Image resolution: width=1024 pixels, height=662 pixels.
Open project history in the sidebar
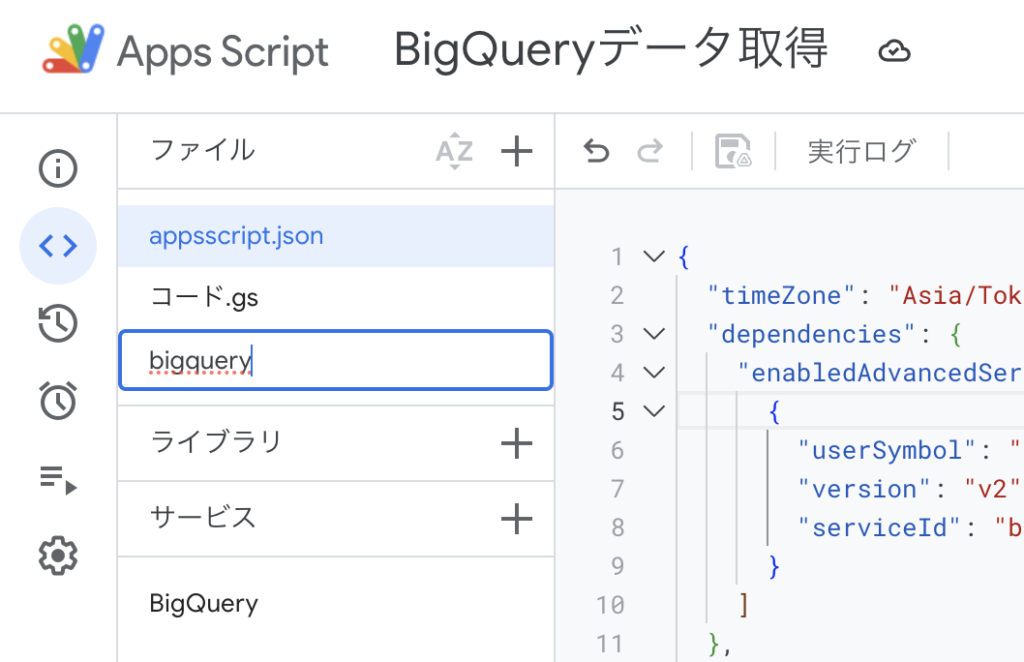[x=58, y=323]
